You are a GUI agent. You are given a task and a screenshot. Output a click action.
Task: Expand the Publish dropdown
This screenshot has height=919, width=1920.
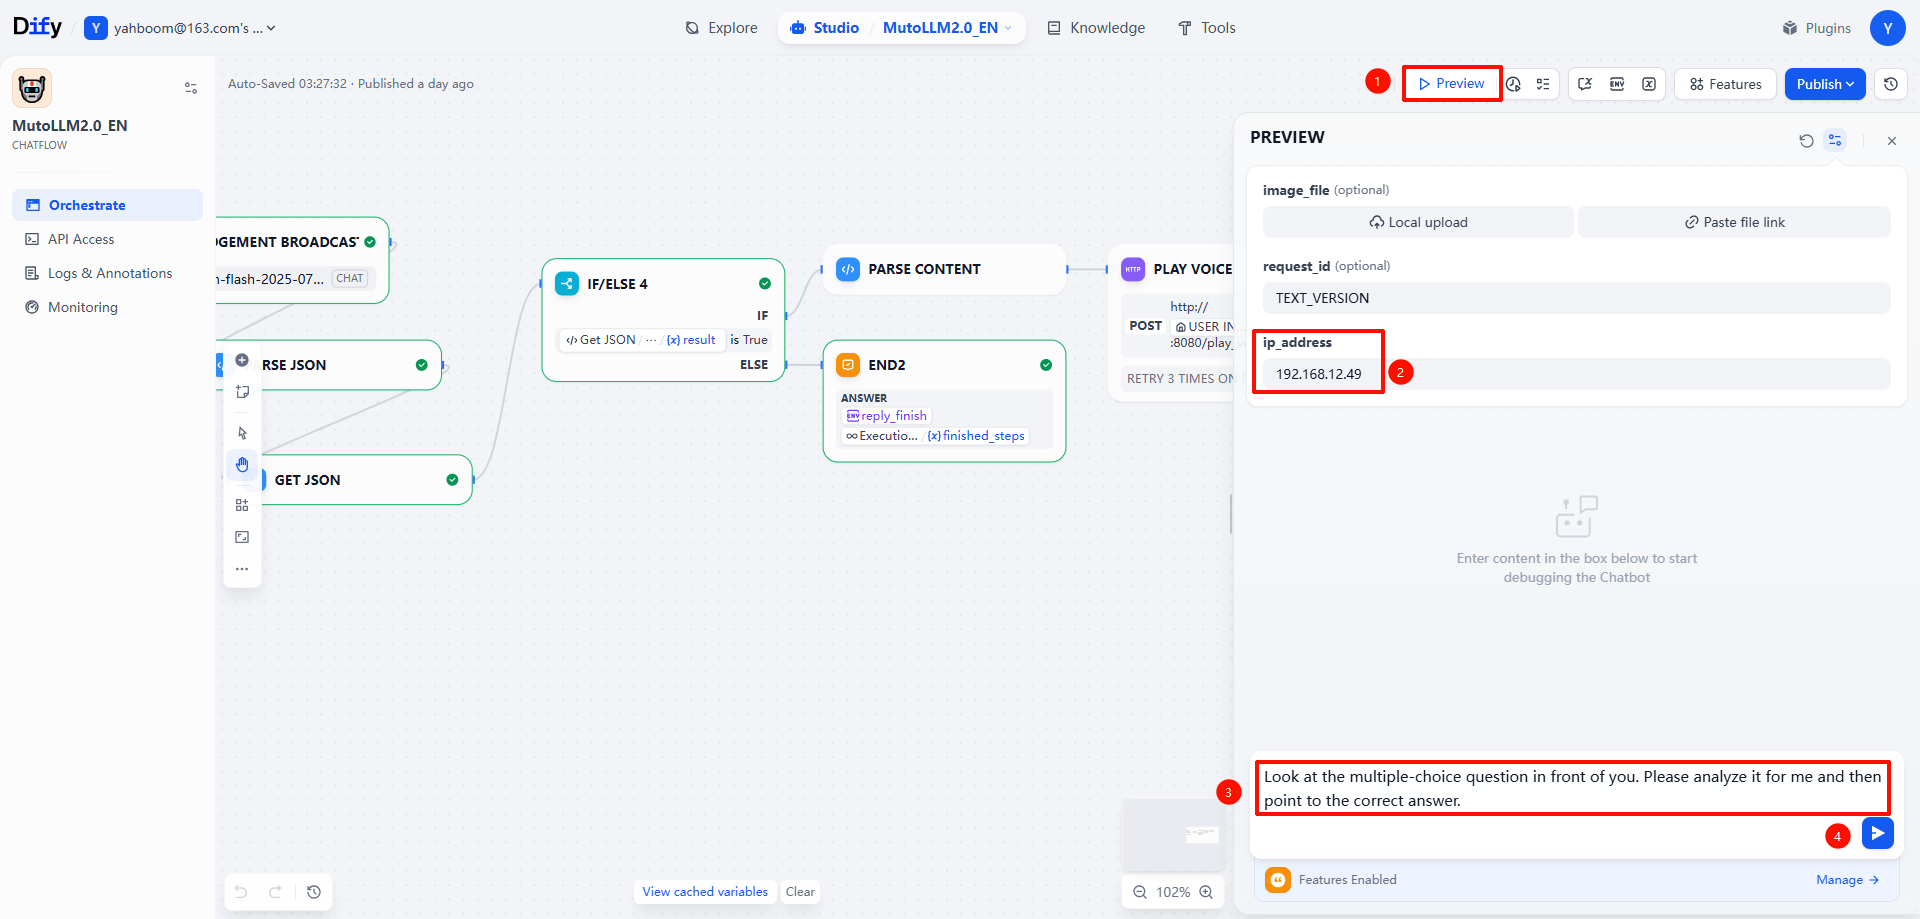point(1825,84)
